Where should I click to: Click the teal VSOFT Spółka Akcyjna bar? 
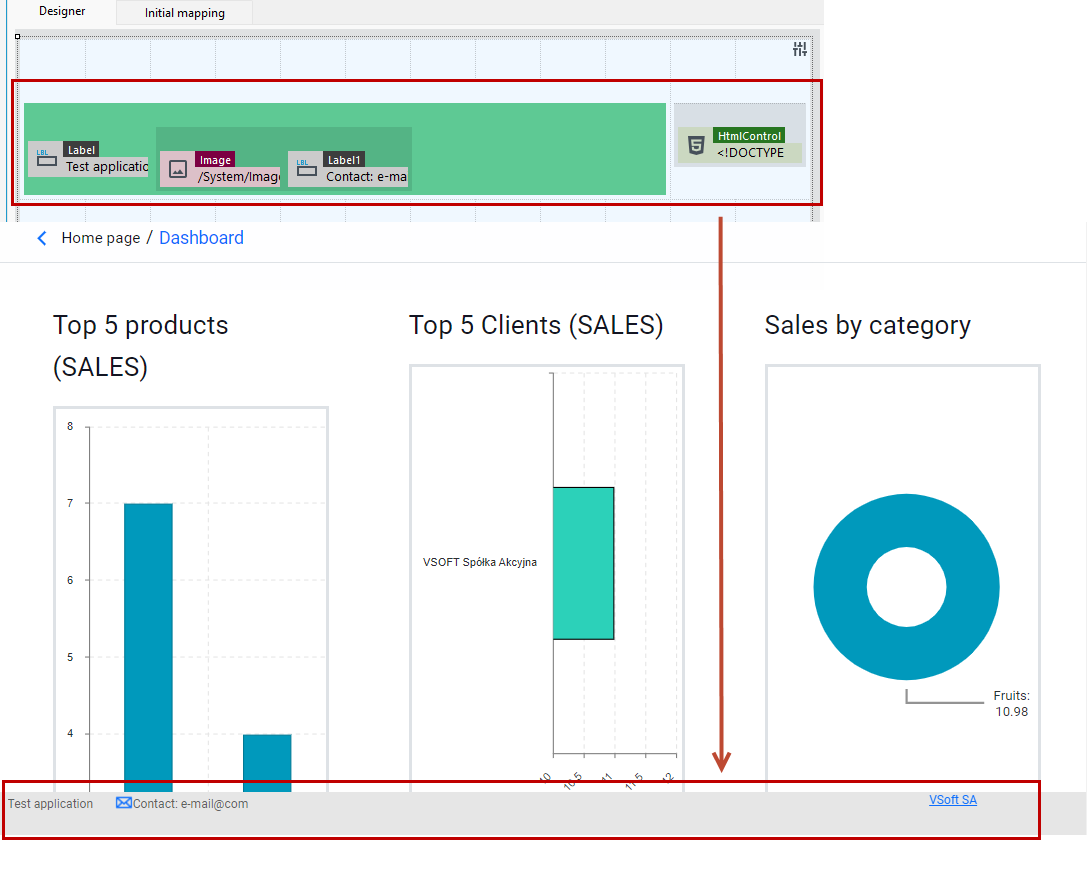pos(583,563)
